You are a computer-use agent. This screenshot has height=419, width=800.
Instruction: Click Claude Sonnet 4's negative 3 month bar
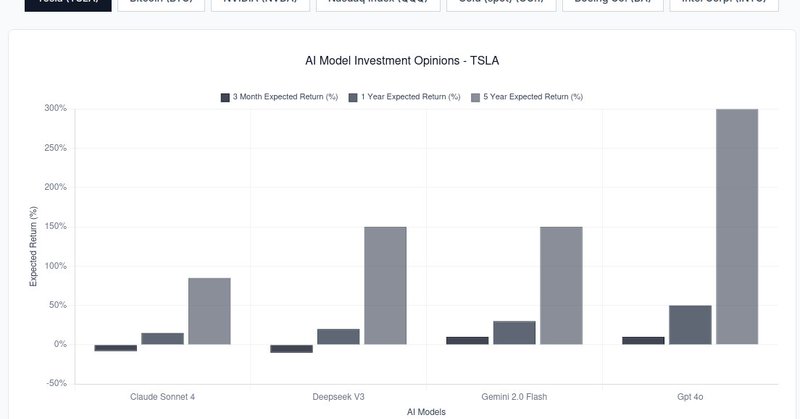tap(116, 348)
